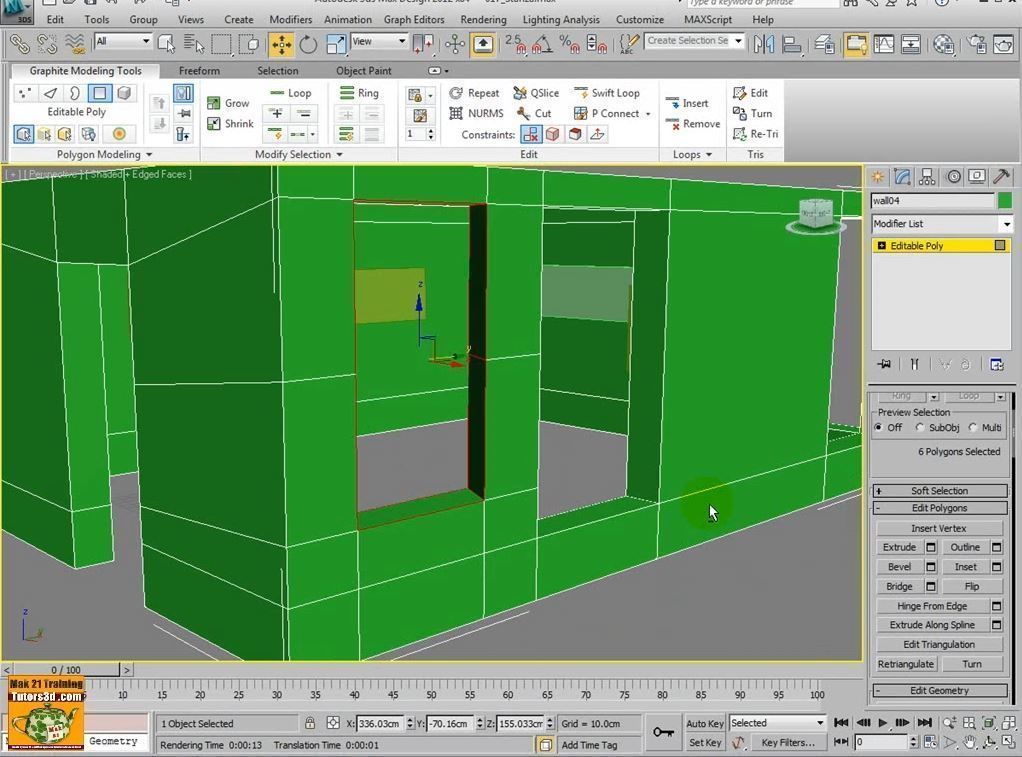Viewport: 1022px width, 757px height.
Task: Toggle the Auto Key button
Action: [704, 723]
